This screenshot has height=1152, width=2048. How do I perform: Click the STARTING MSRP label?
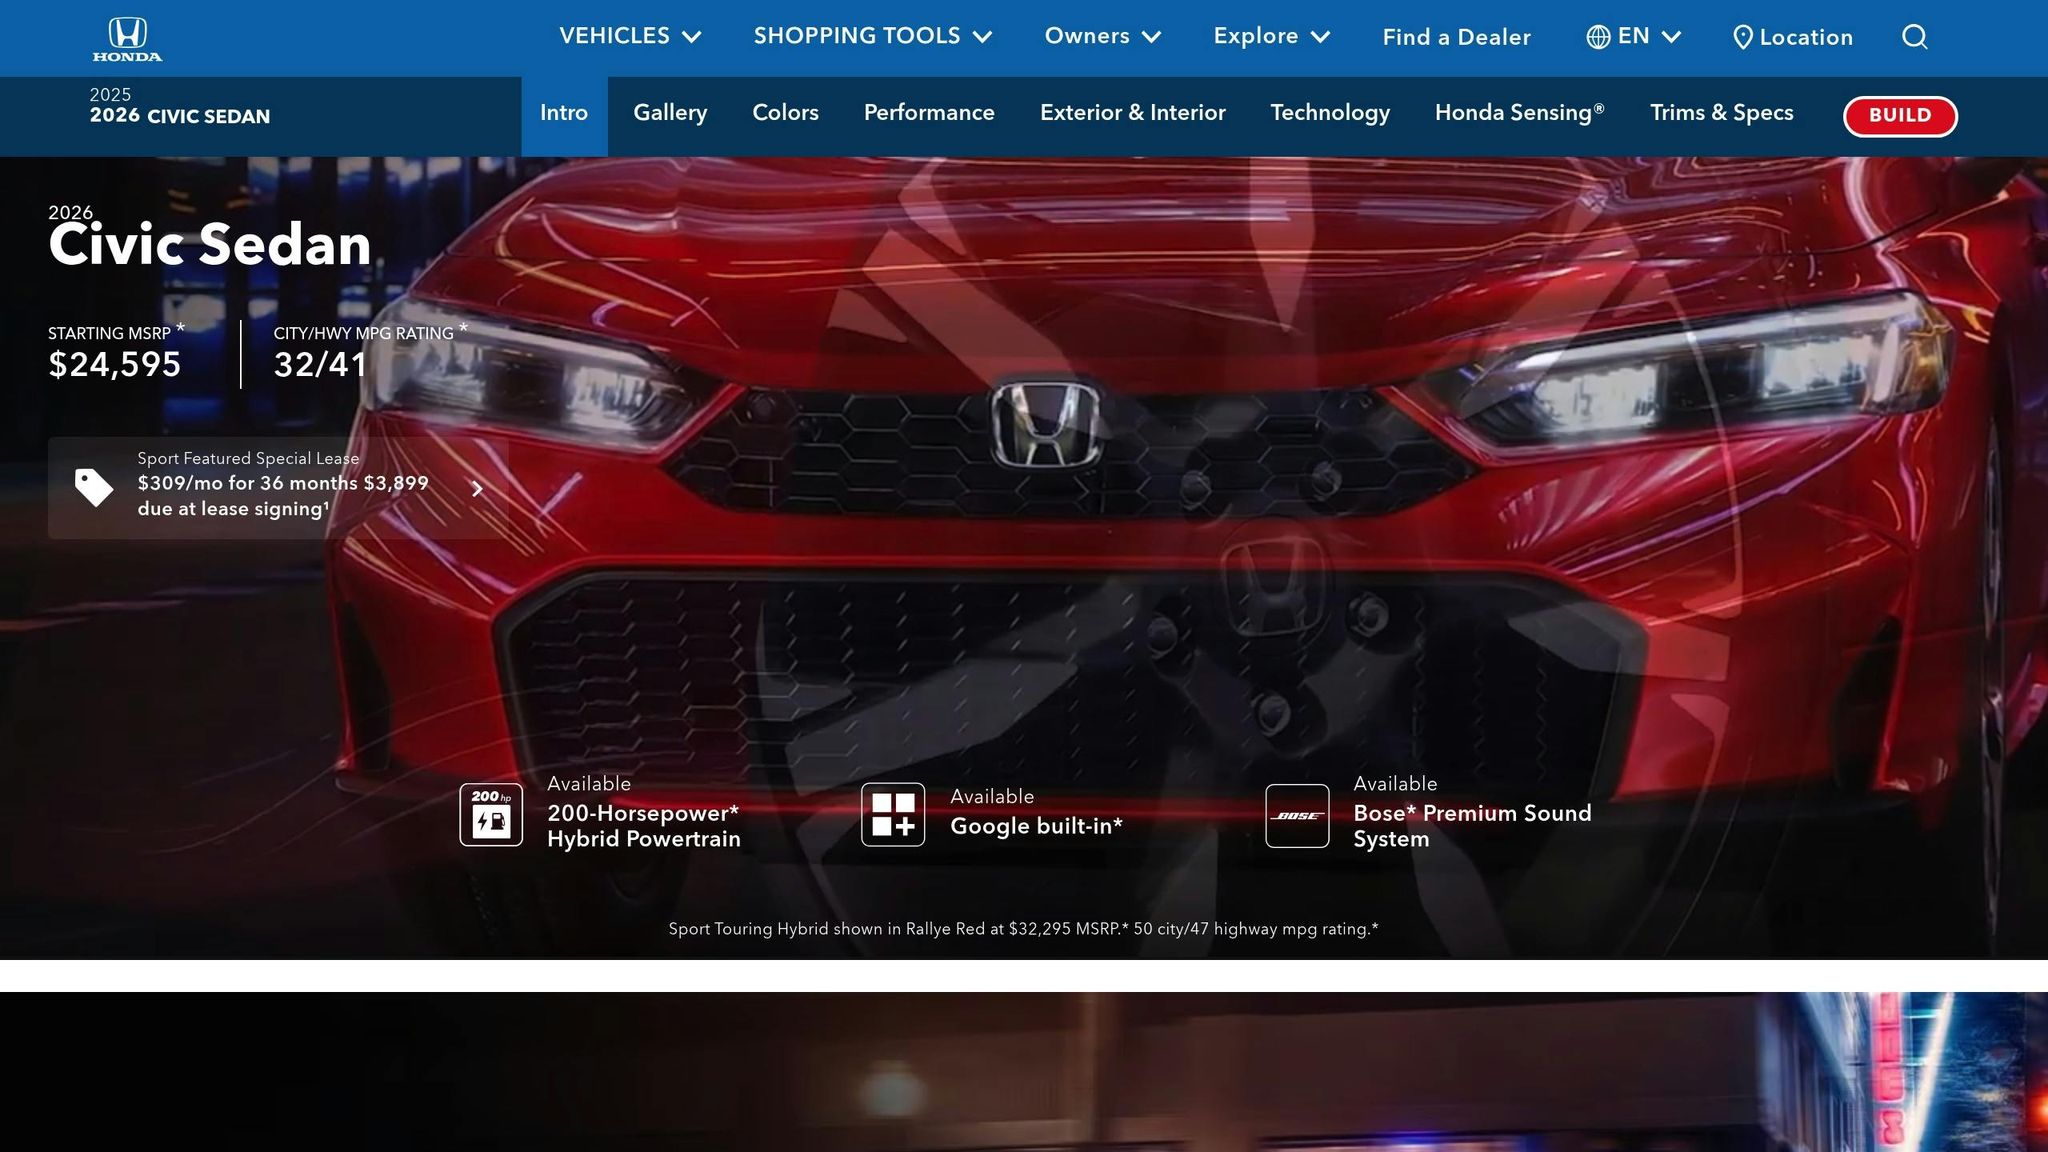point(110,334)
